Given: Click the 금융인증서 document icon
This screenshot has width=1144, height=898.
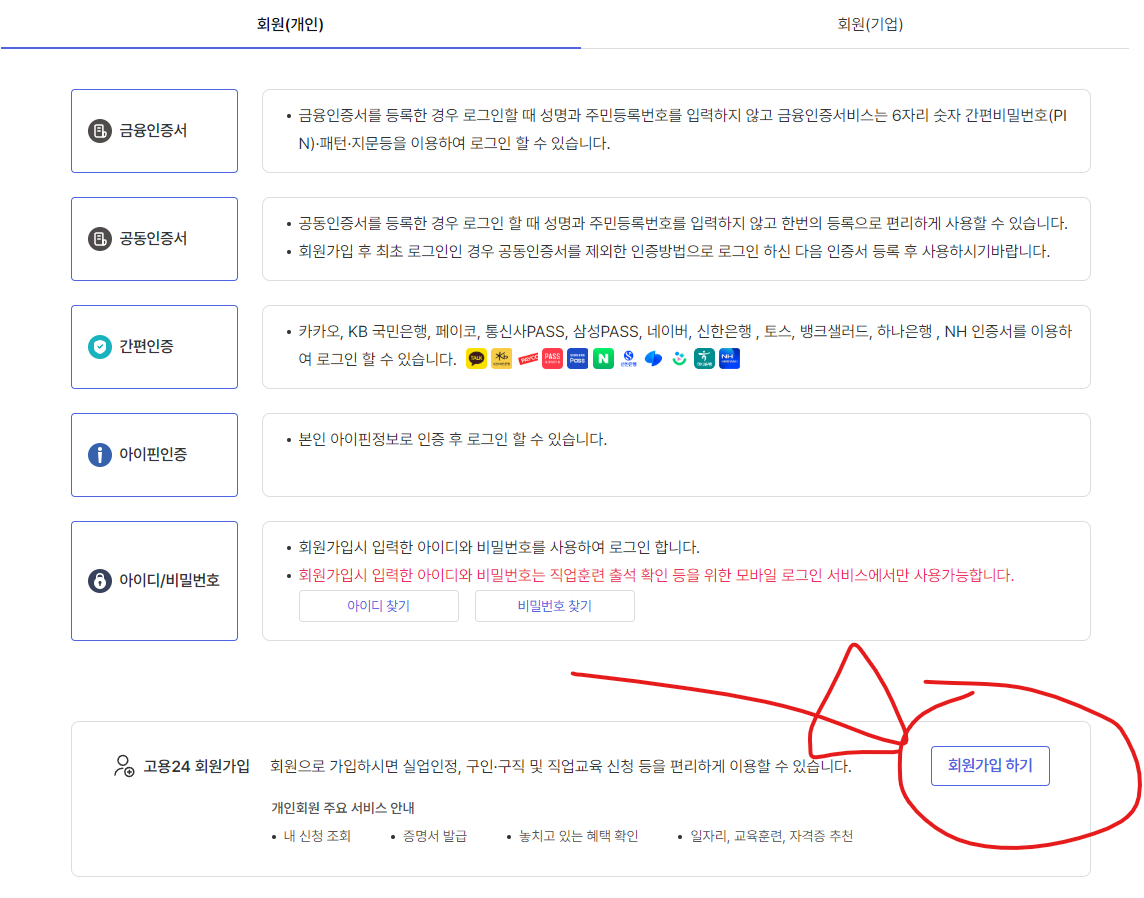Looking at the screenshot, I should 99,131.
